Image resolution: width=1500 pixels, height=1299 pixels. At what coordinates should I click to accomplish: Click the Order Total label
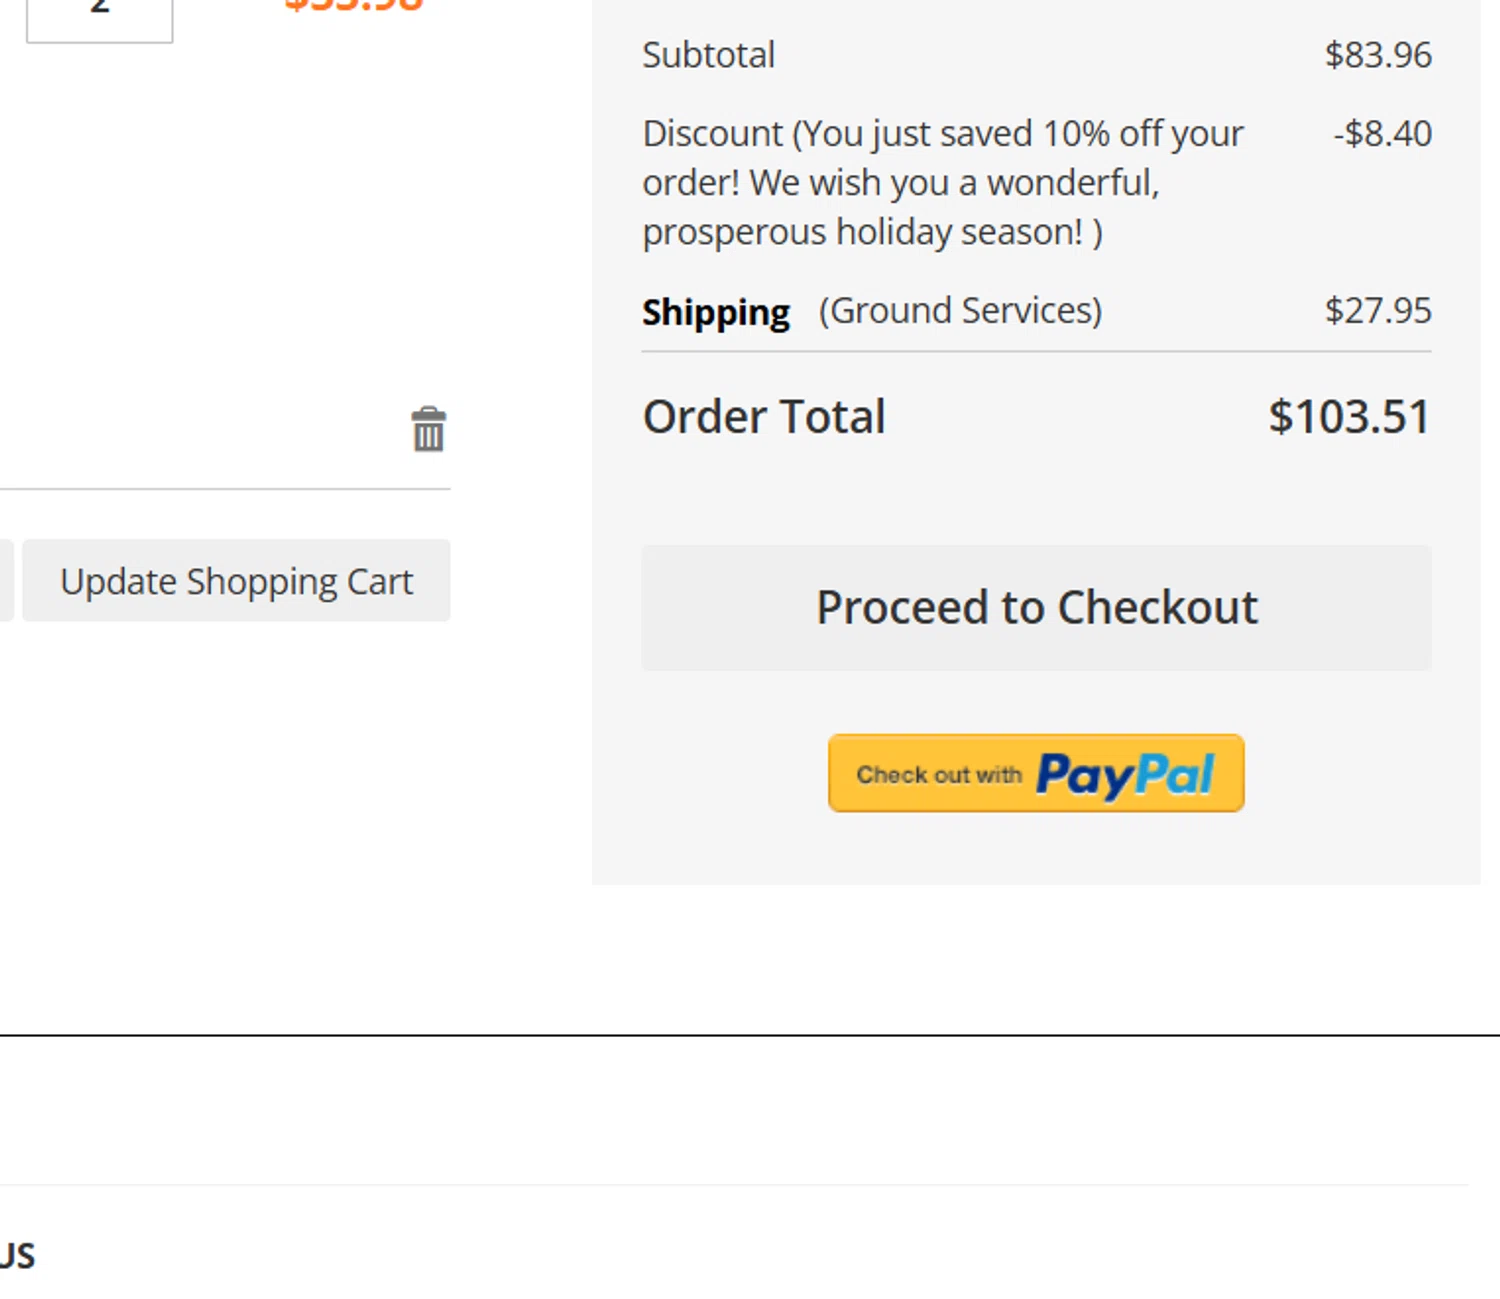764,417
